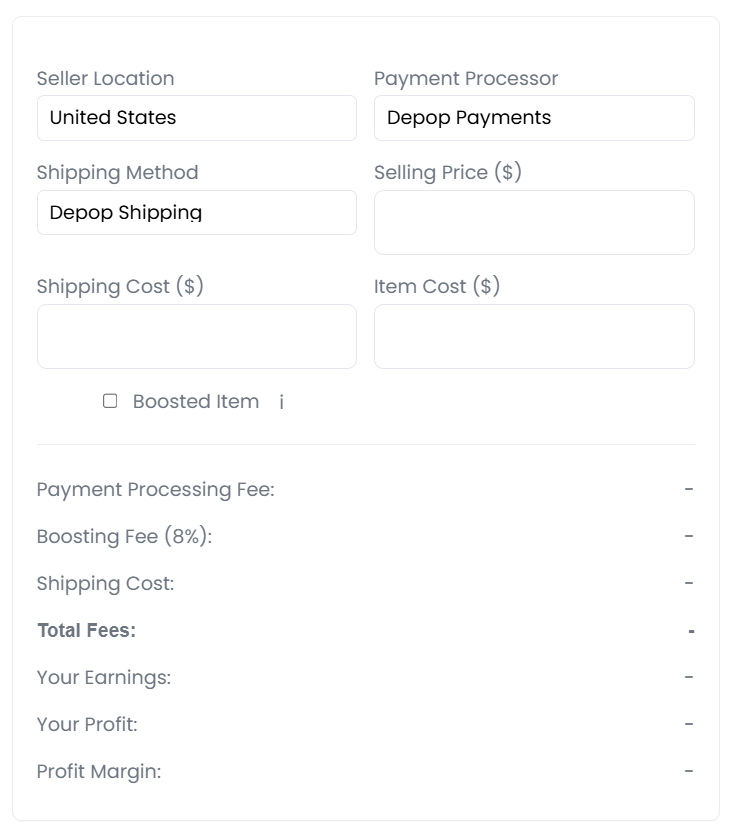
Task: Click the Your Earnings result label
Action: [x=103, y=678]
